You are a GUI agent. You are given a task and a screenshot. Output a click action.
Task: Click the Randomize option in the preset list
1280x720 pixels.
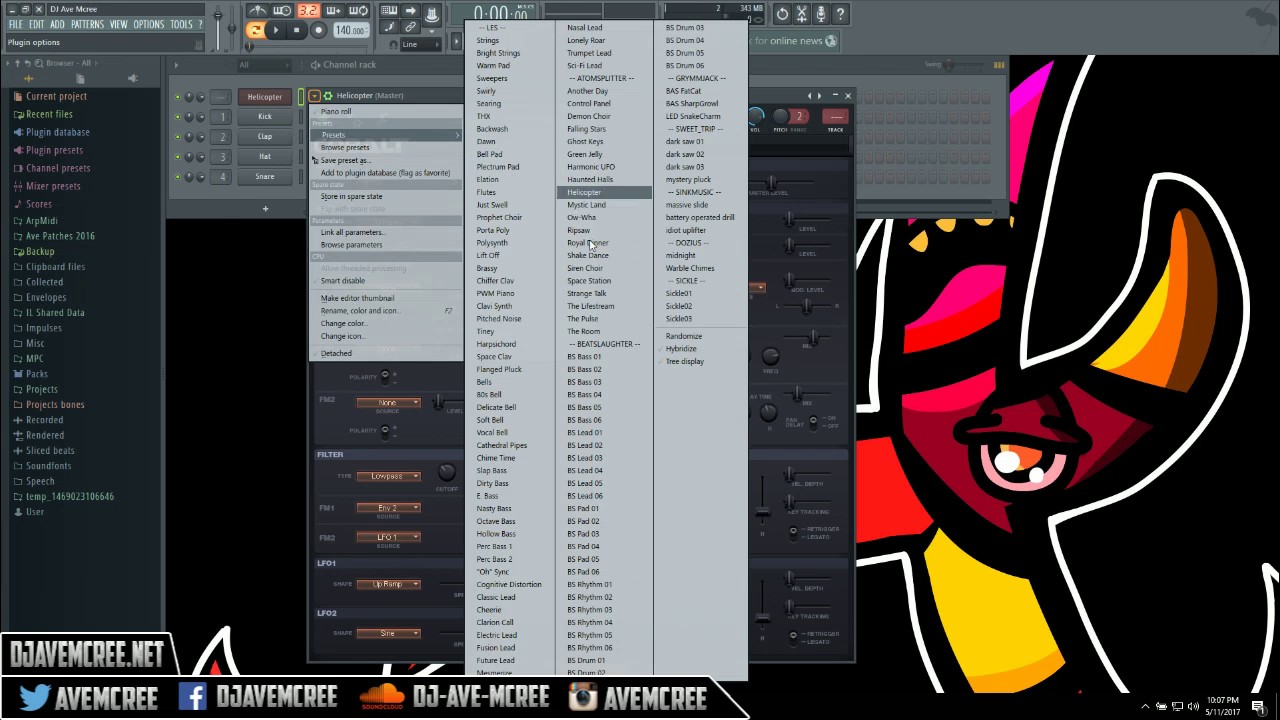(x=684, y=336)
